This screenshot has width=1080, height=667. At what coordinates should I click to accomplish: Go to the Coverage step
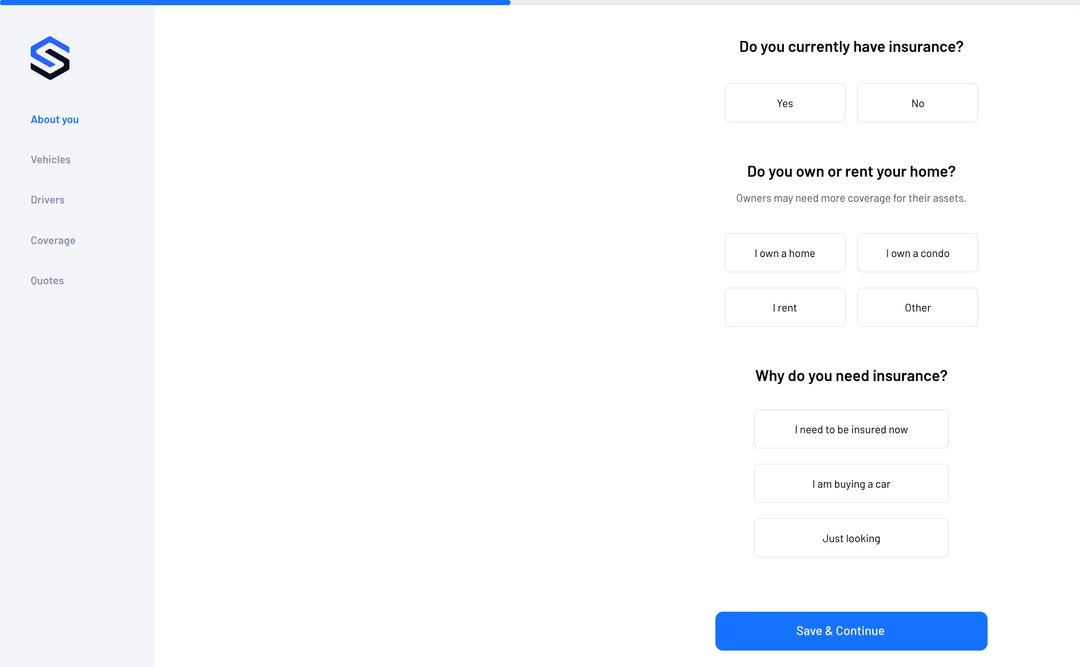(52, 240)
